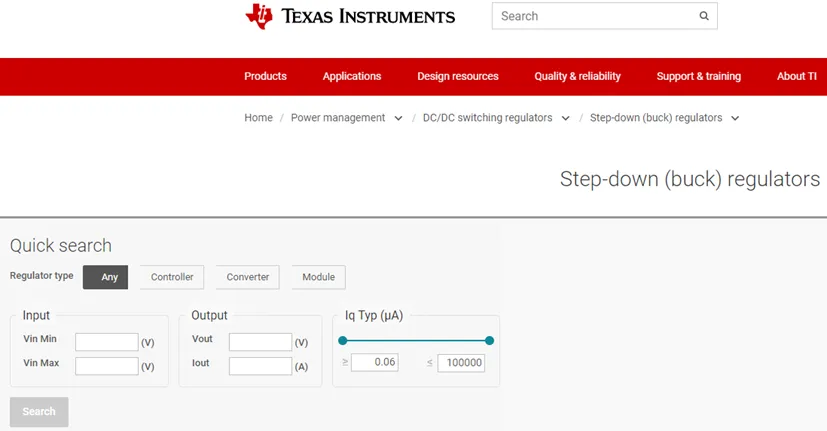Open the Applications menu
This screenshot has height=431, width=827.
[x=352, y=76]
